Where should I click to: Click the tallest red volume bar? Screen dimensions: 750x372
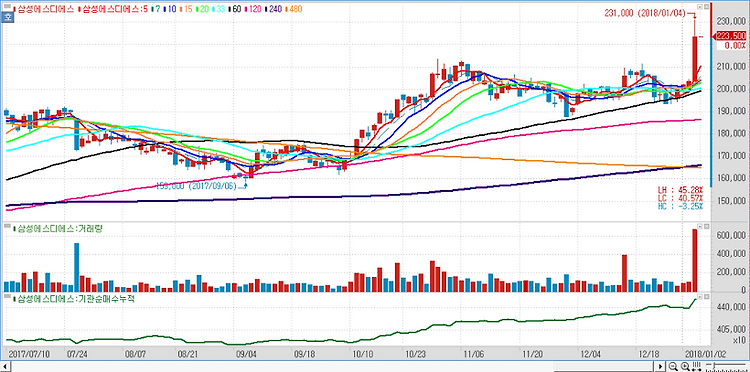[695, 261]
